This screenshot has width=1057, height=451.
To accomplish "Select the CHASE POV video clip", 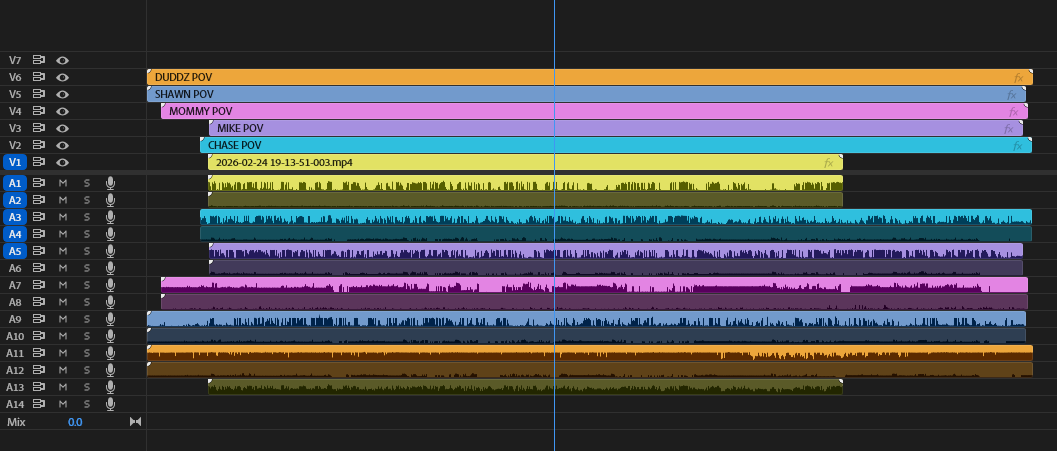I will tap(616, 145).
